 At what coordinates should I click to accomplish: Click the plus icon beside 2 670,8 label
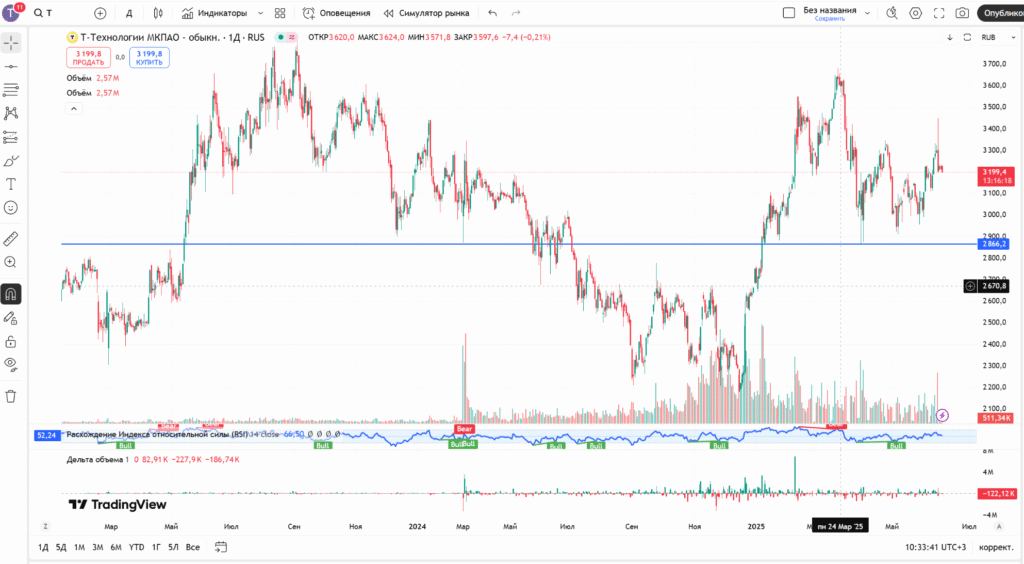coord(970,286)
